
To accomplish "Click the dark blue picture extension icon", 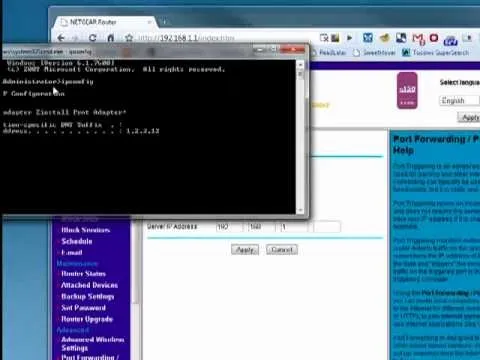I will [401, 38].
